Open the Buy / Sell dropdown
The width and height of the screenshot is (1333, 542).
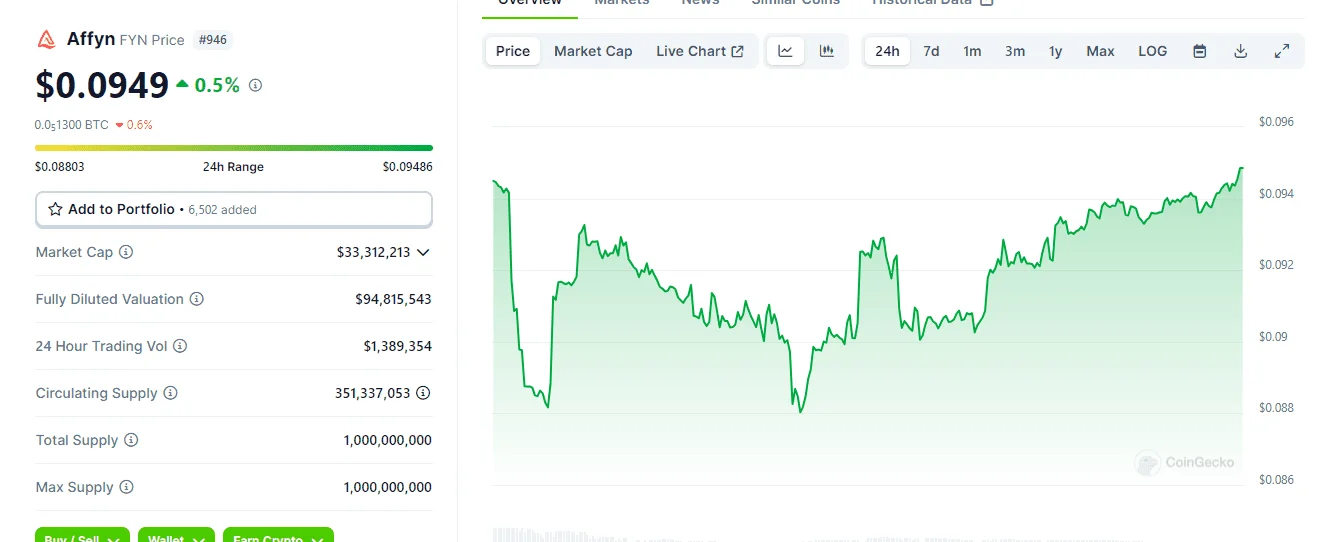(x=82, y=535)
